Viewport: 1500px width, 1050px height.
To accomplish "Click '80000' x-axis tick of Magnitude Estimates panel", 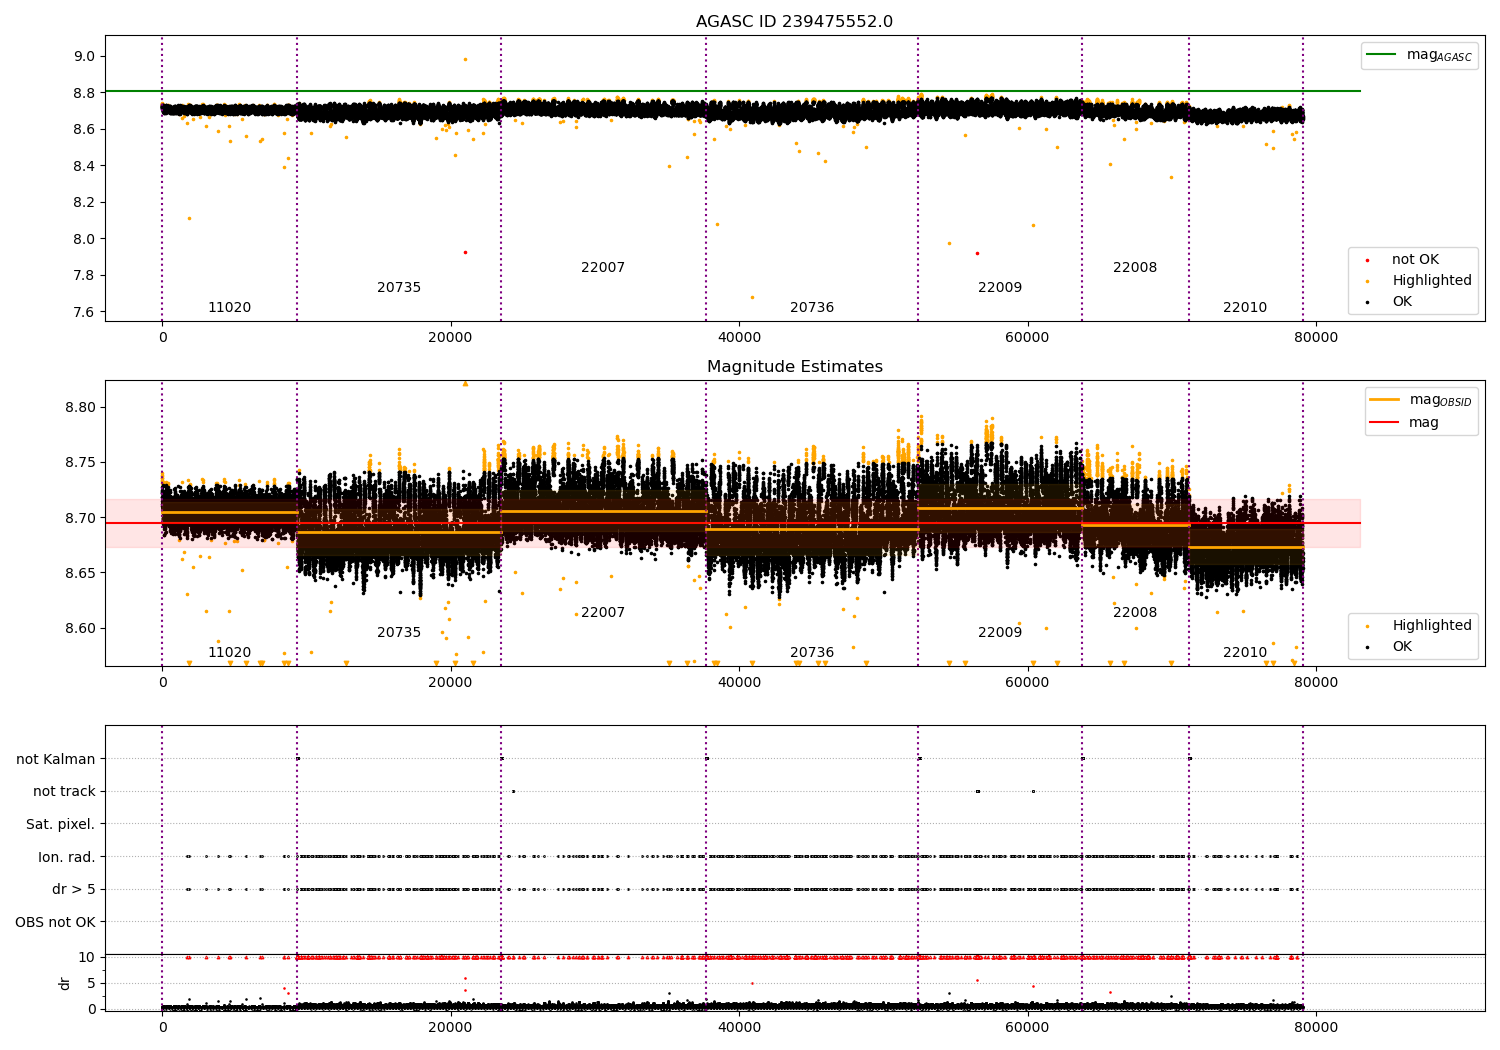I will click(x=1316, y=683).
